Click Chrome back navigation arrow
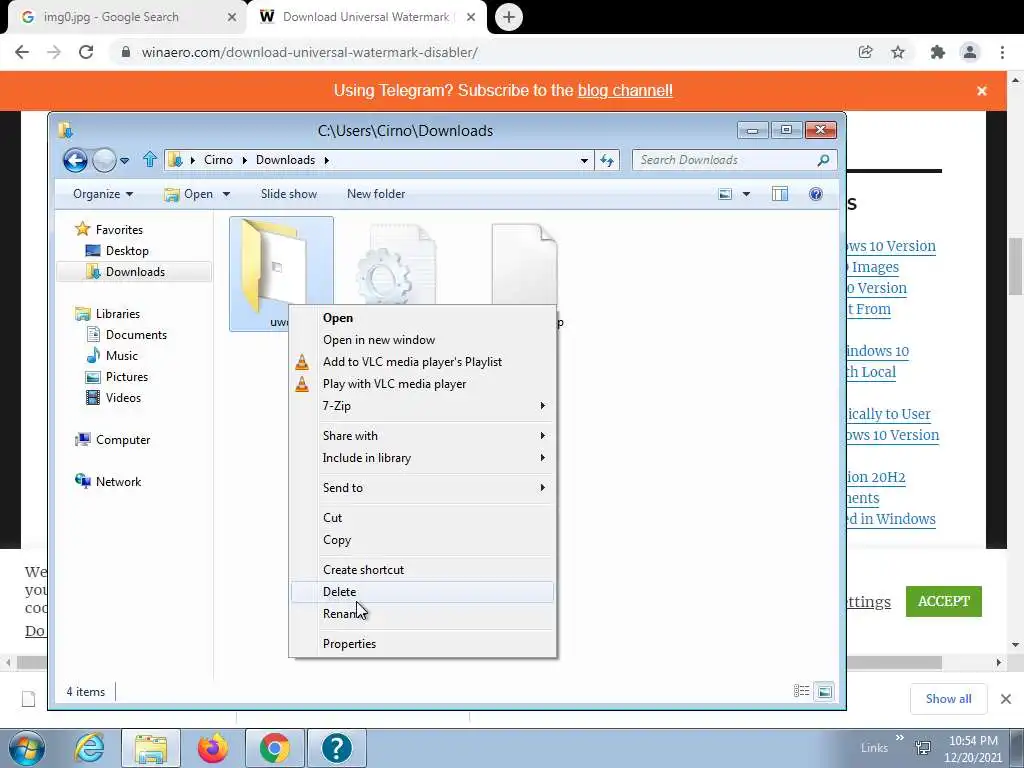Viewport: 1024px width, 768px height. (22, 52)
